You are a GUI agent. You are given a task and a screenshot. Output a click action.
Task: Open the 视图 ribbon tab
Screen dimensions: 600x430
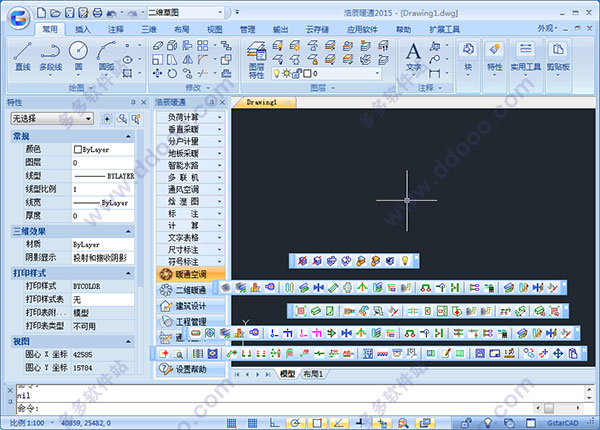tap(214, 29)
